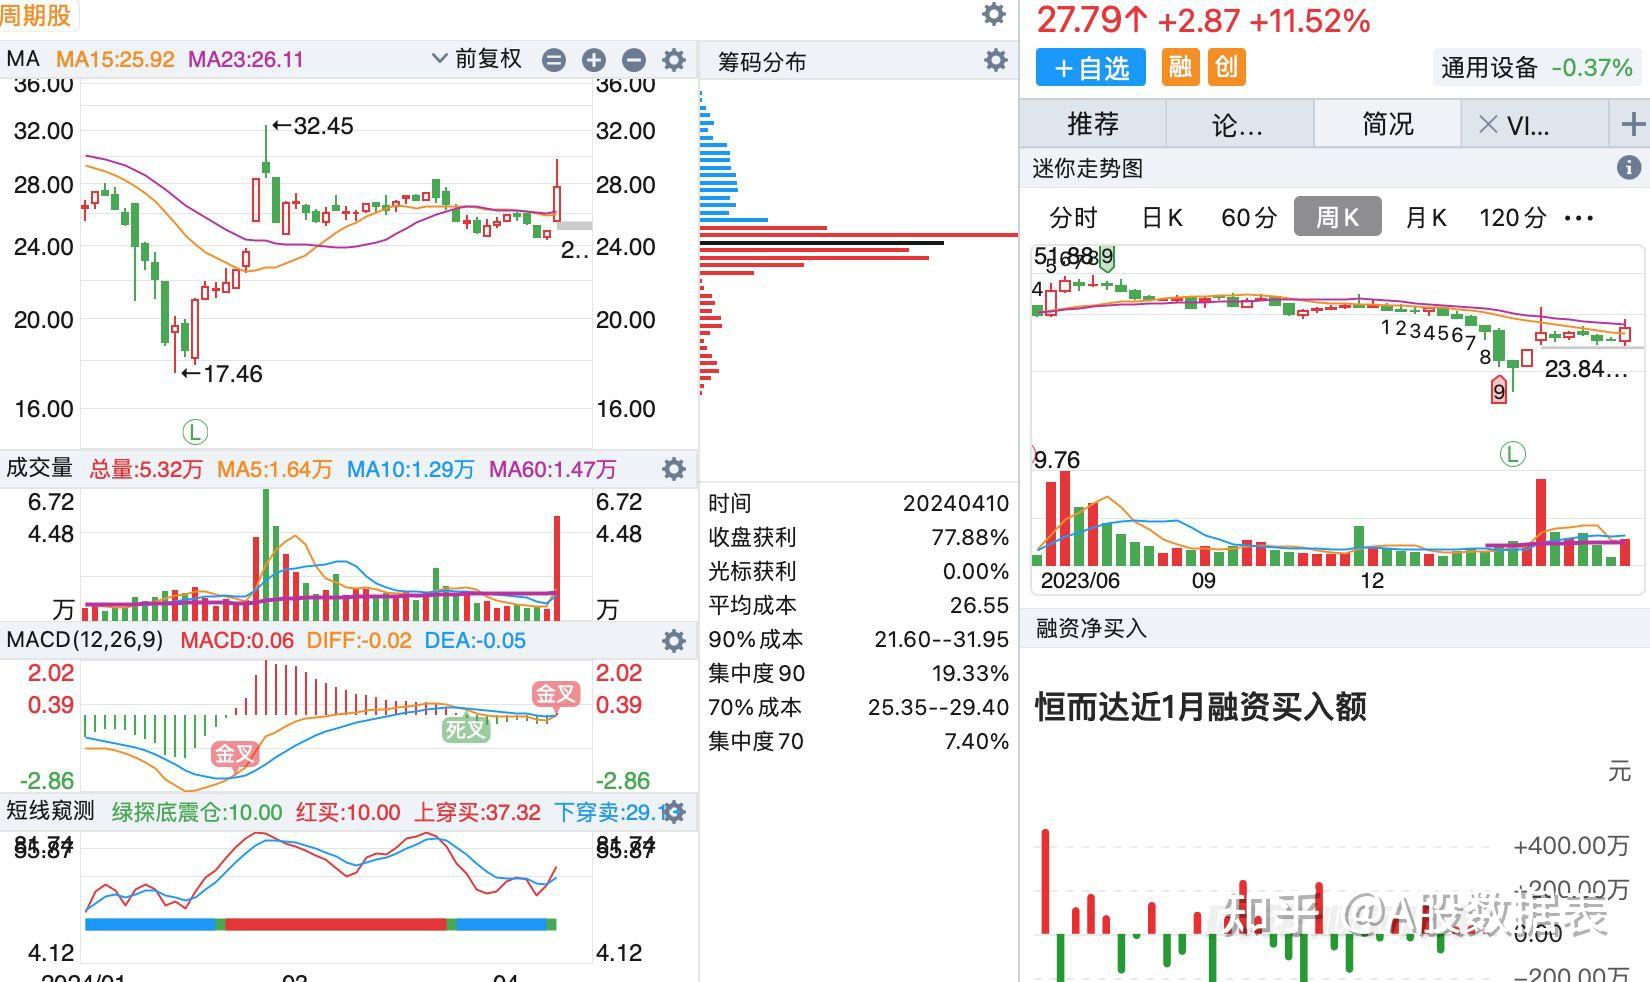The image size is (1650, 982).
Task: Switch mini chart to 日K
Action: [x=1162, y=218]
